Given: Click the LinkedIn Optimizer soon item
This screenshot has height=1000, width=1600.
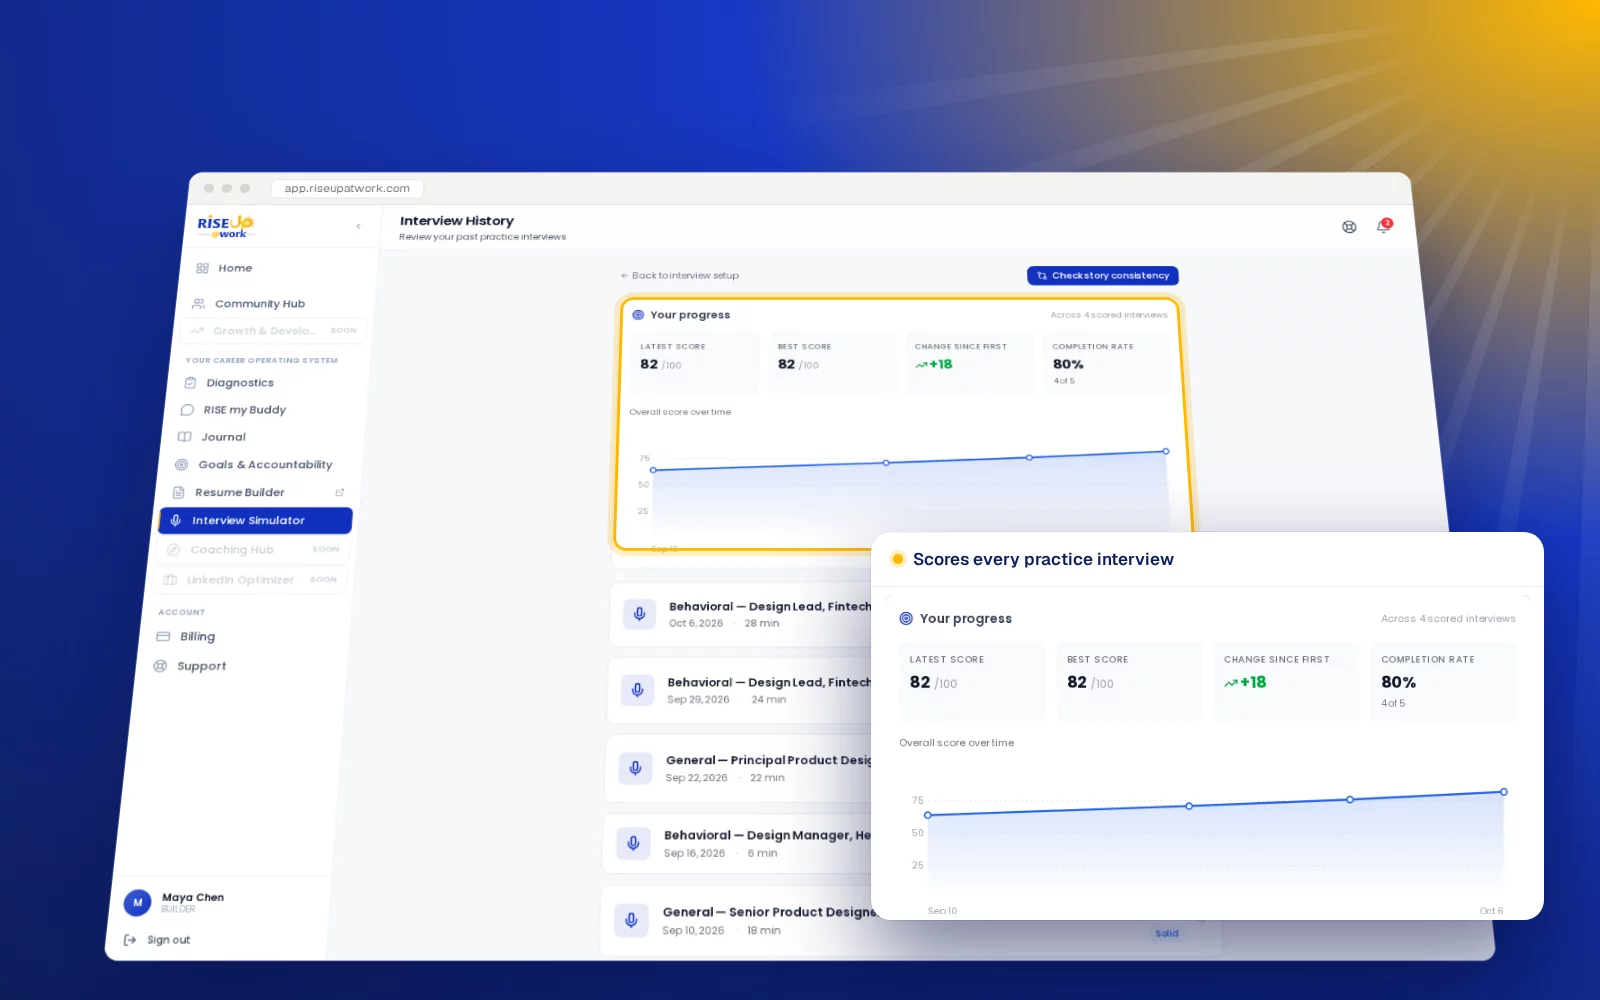Looking at the screenshot, I should 252,580.
